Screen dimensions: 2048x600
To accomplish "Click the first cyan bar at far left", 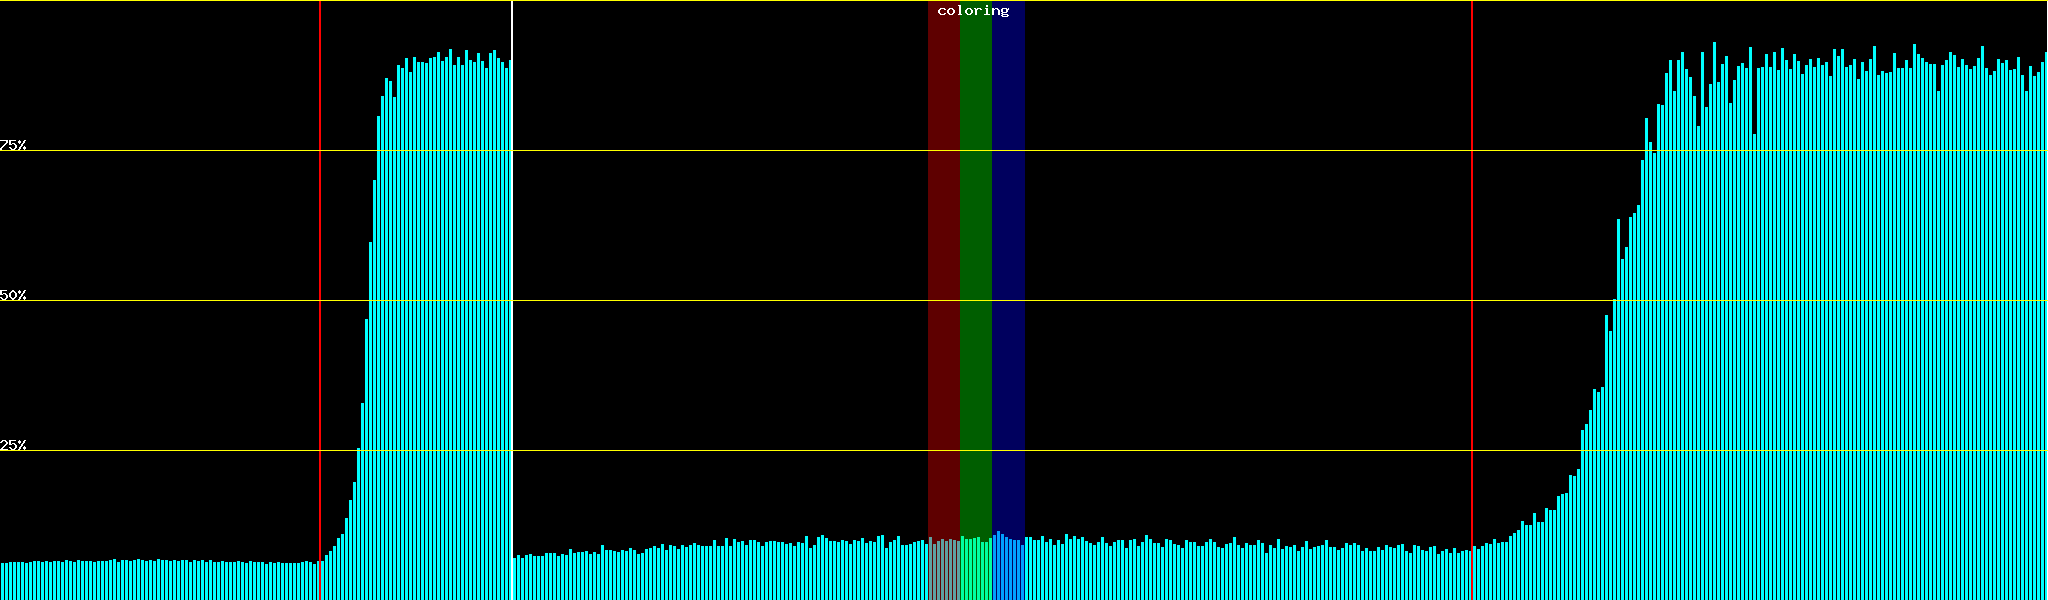I will (2, 582).
